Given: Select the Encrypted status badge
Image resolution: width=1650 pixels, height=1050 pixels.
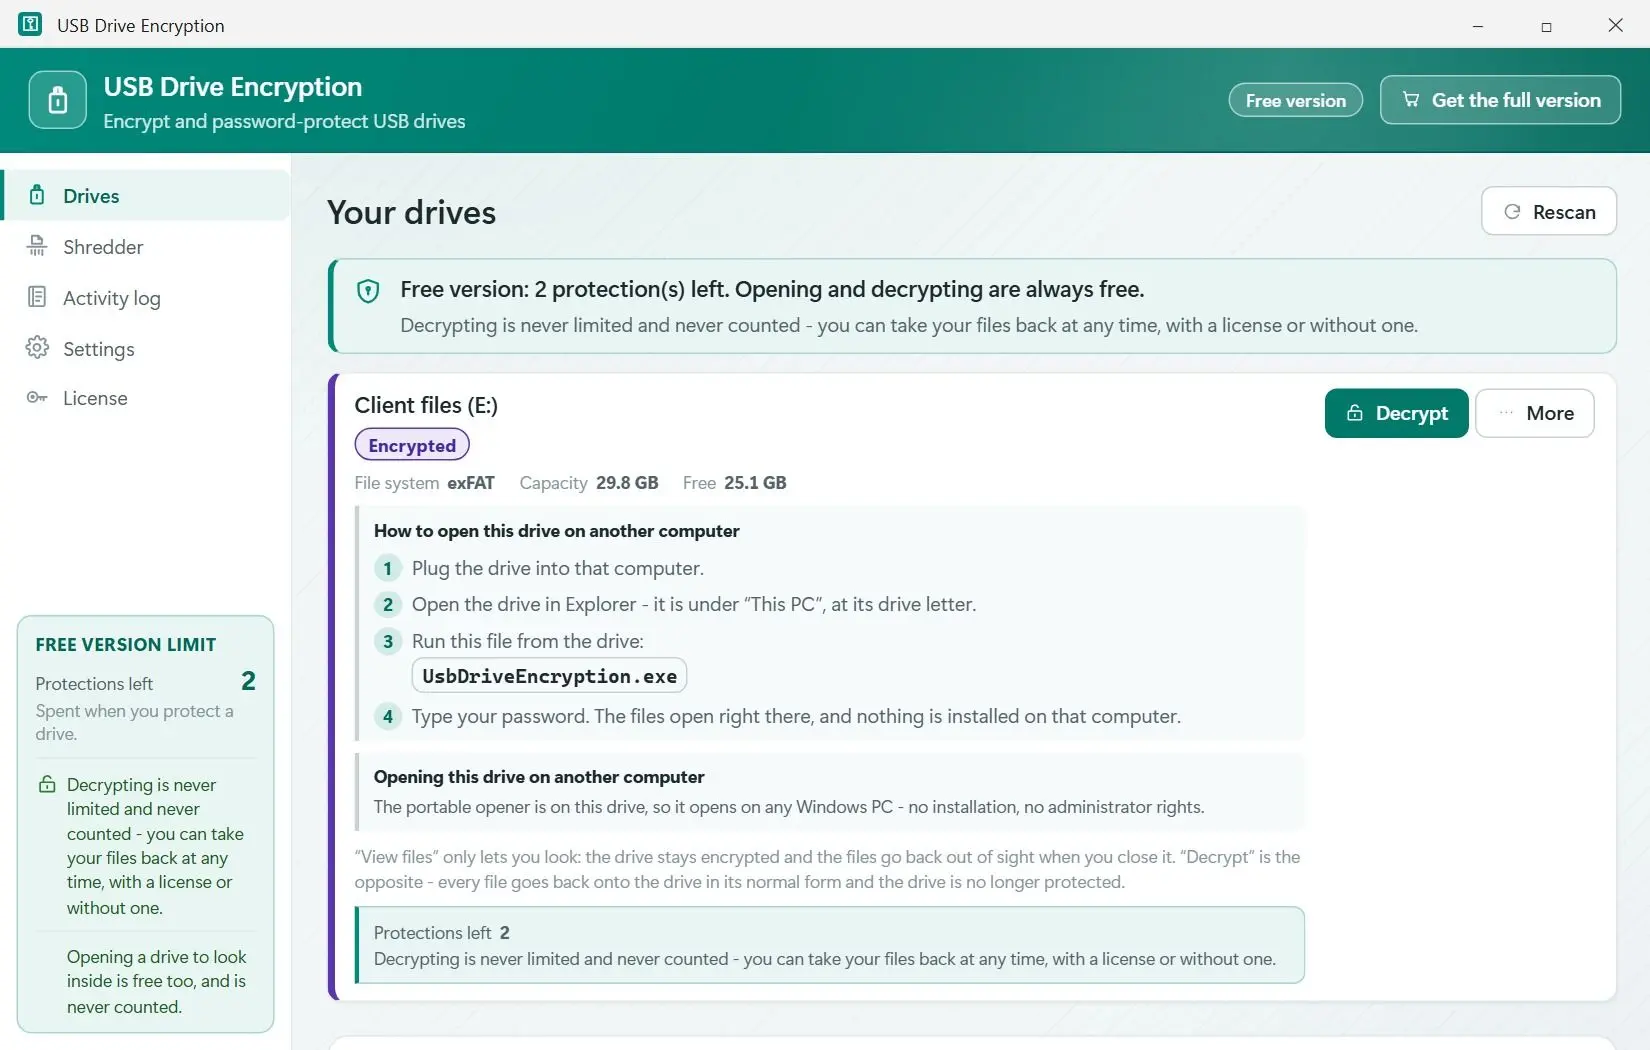Looking at the screenshot, I should [412, 445].
